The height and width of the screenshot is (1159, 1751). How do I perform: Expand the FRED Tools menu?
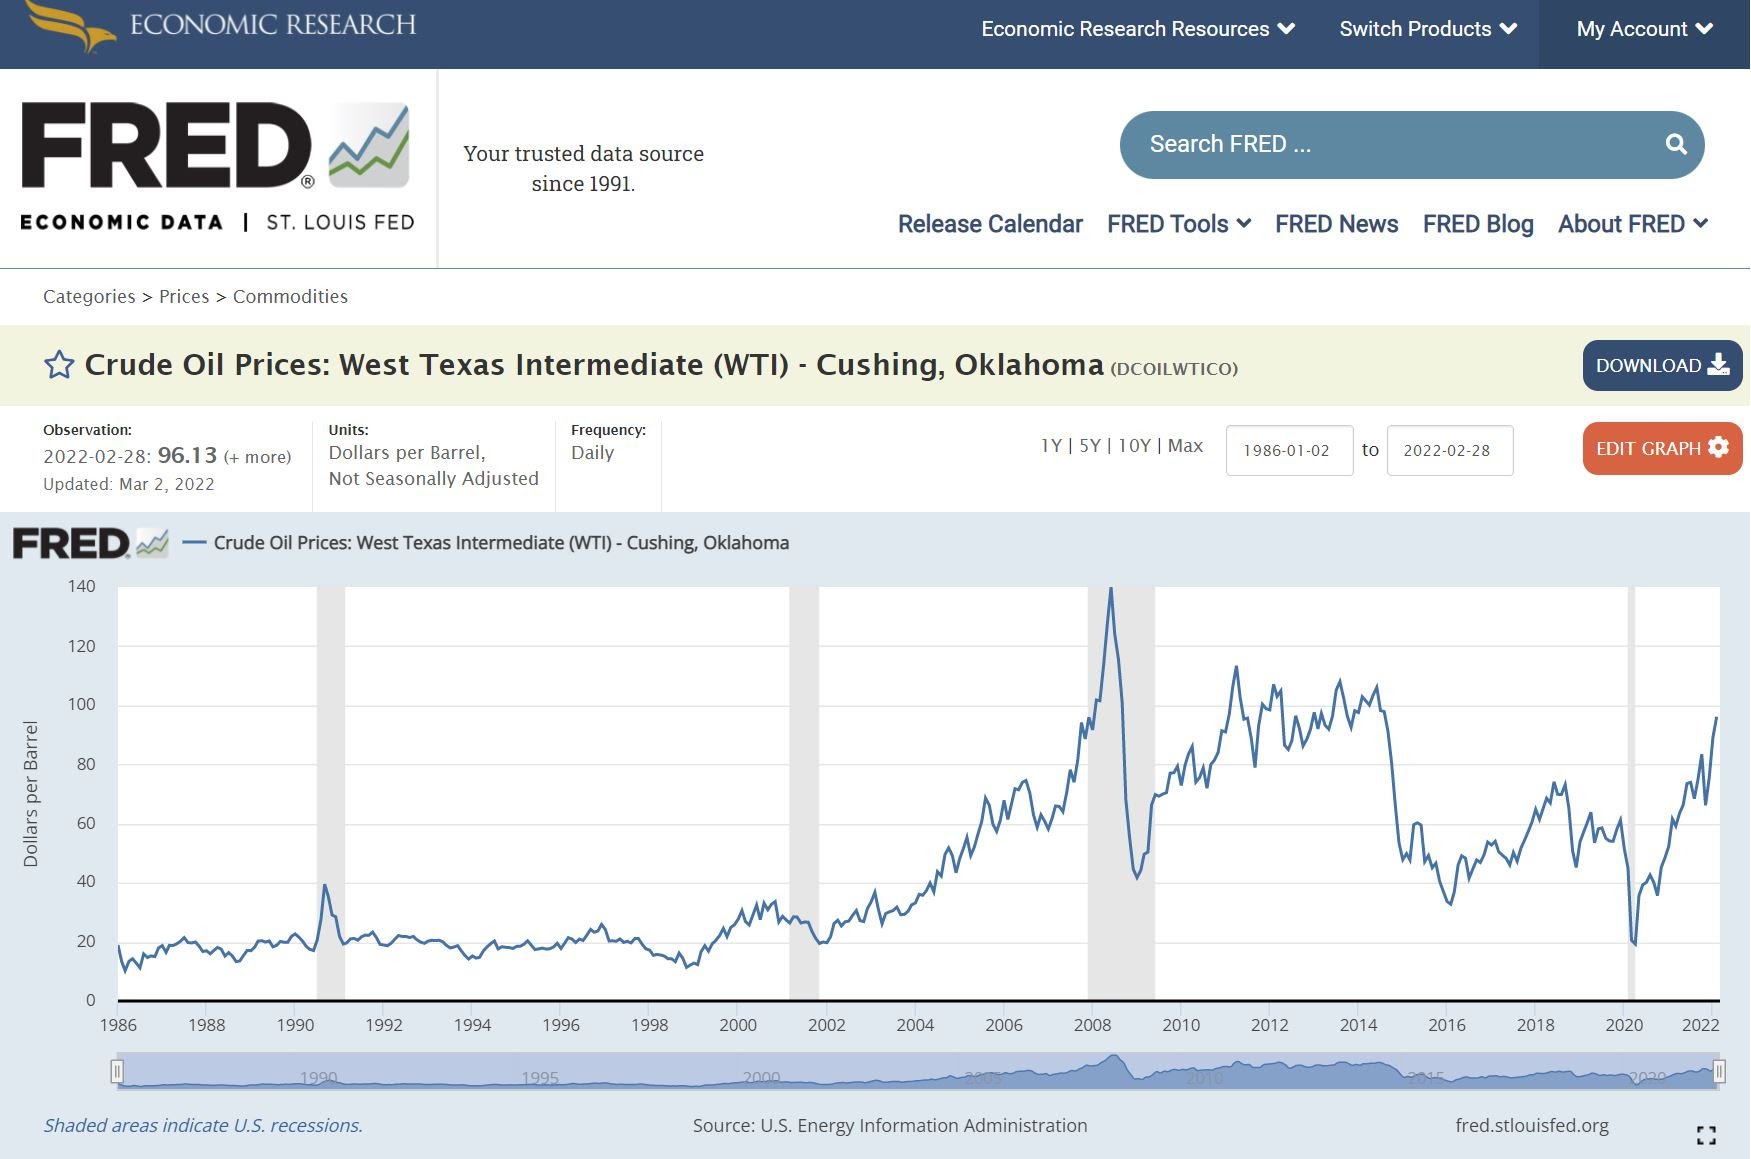(1179, 224)
